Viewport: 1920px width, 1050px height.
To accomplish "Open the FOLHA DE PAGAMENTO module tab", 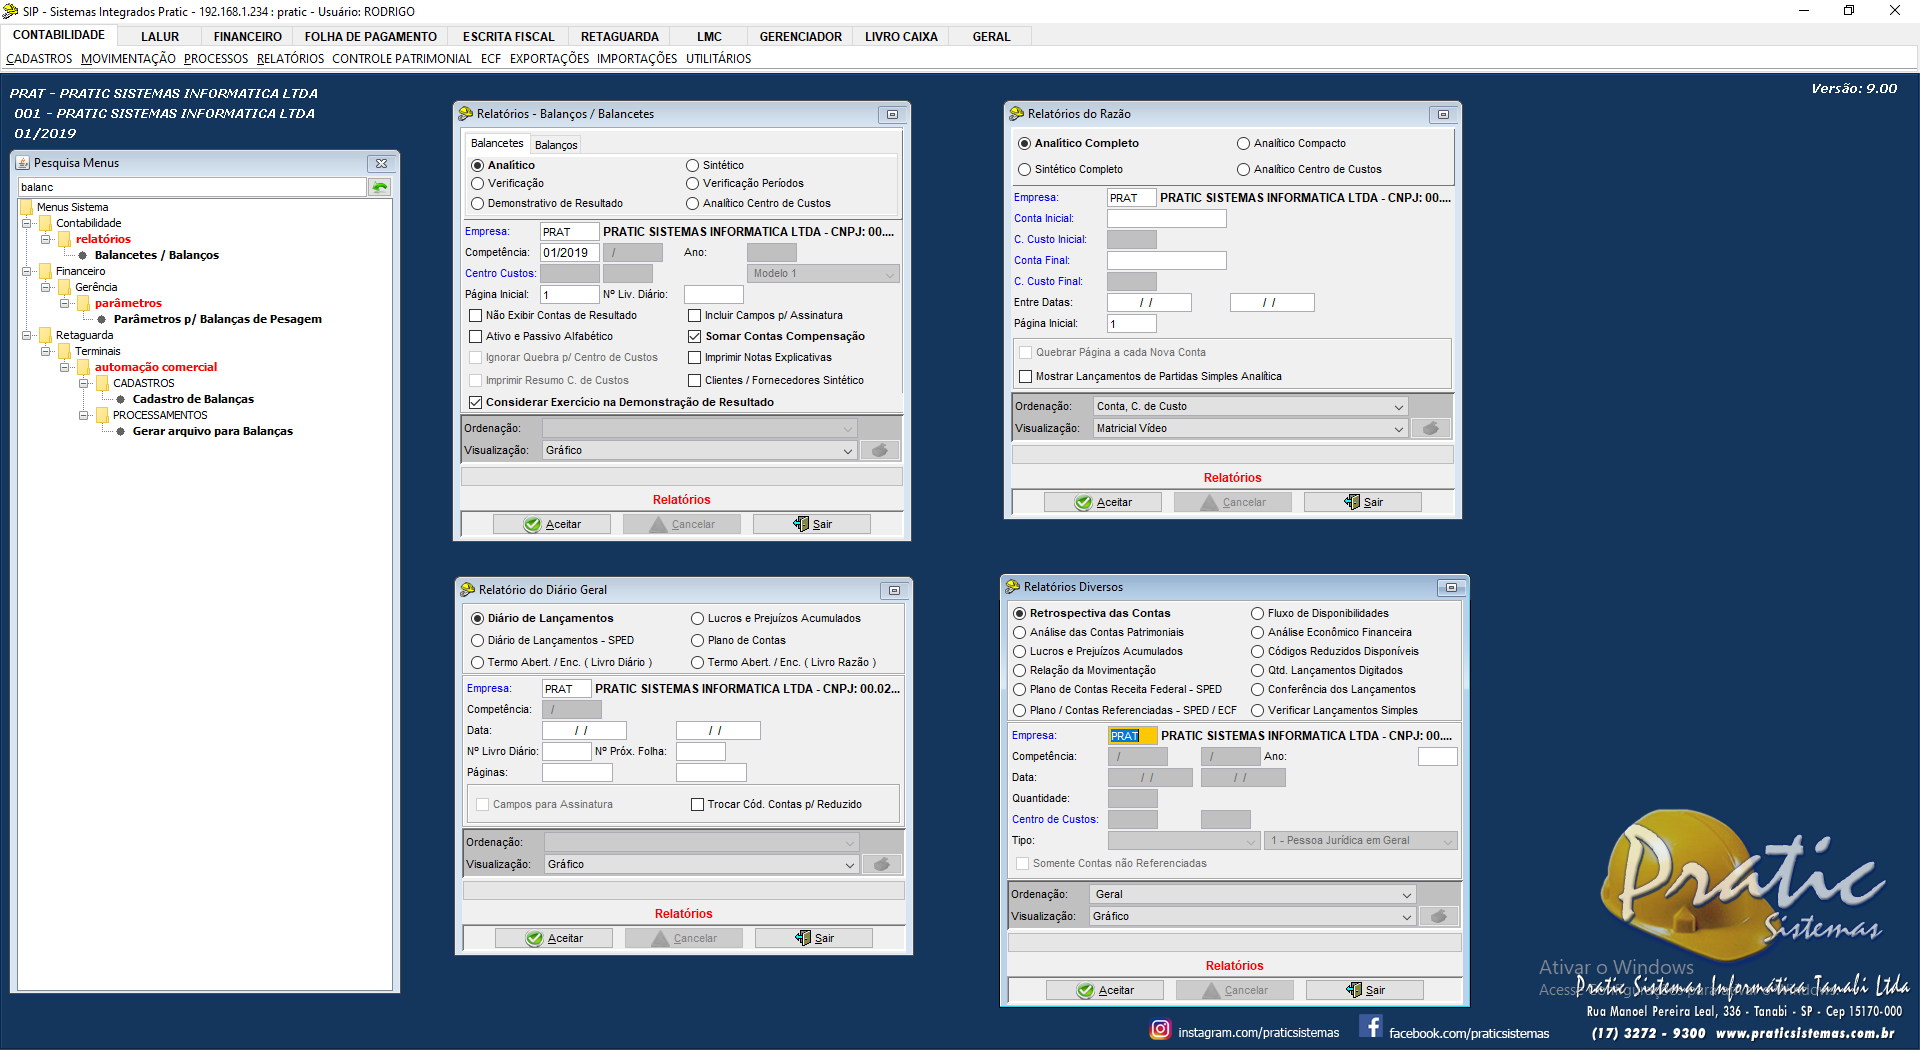I will pyautogui.click(x=370, y=37).
